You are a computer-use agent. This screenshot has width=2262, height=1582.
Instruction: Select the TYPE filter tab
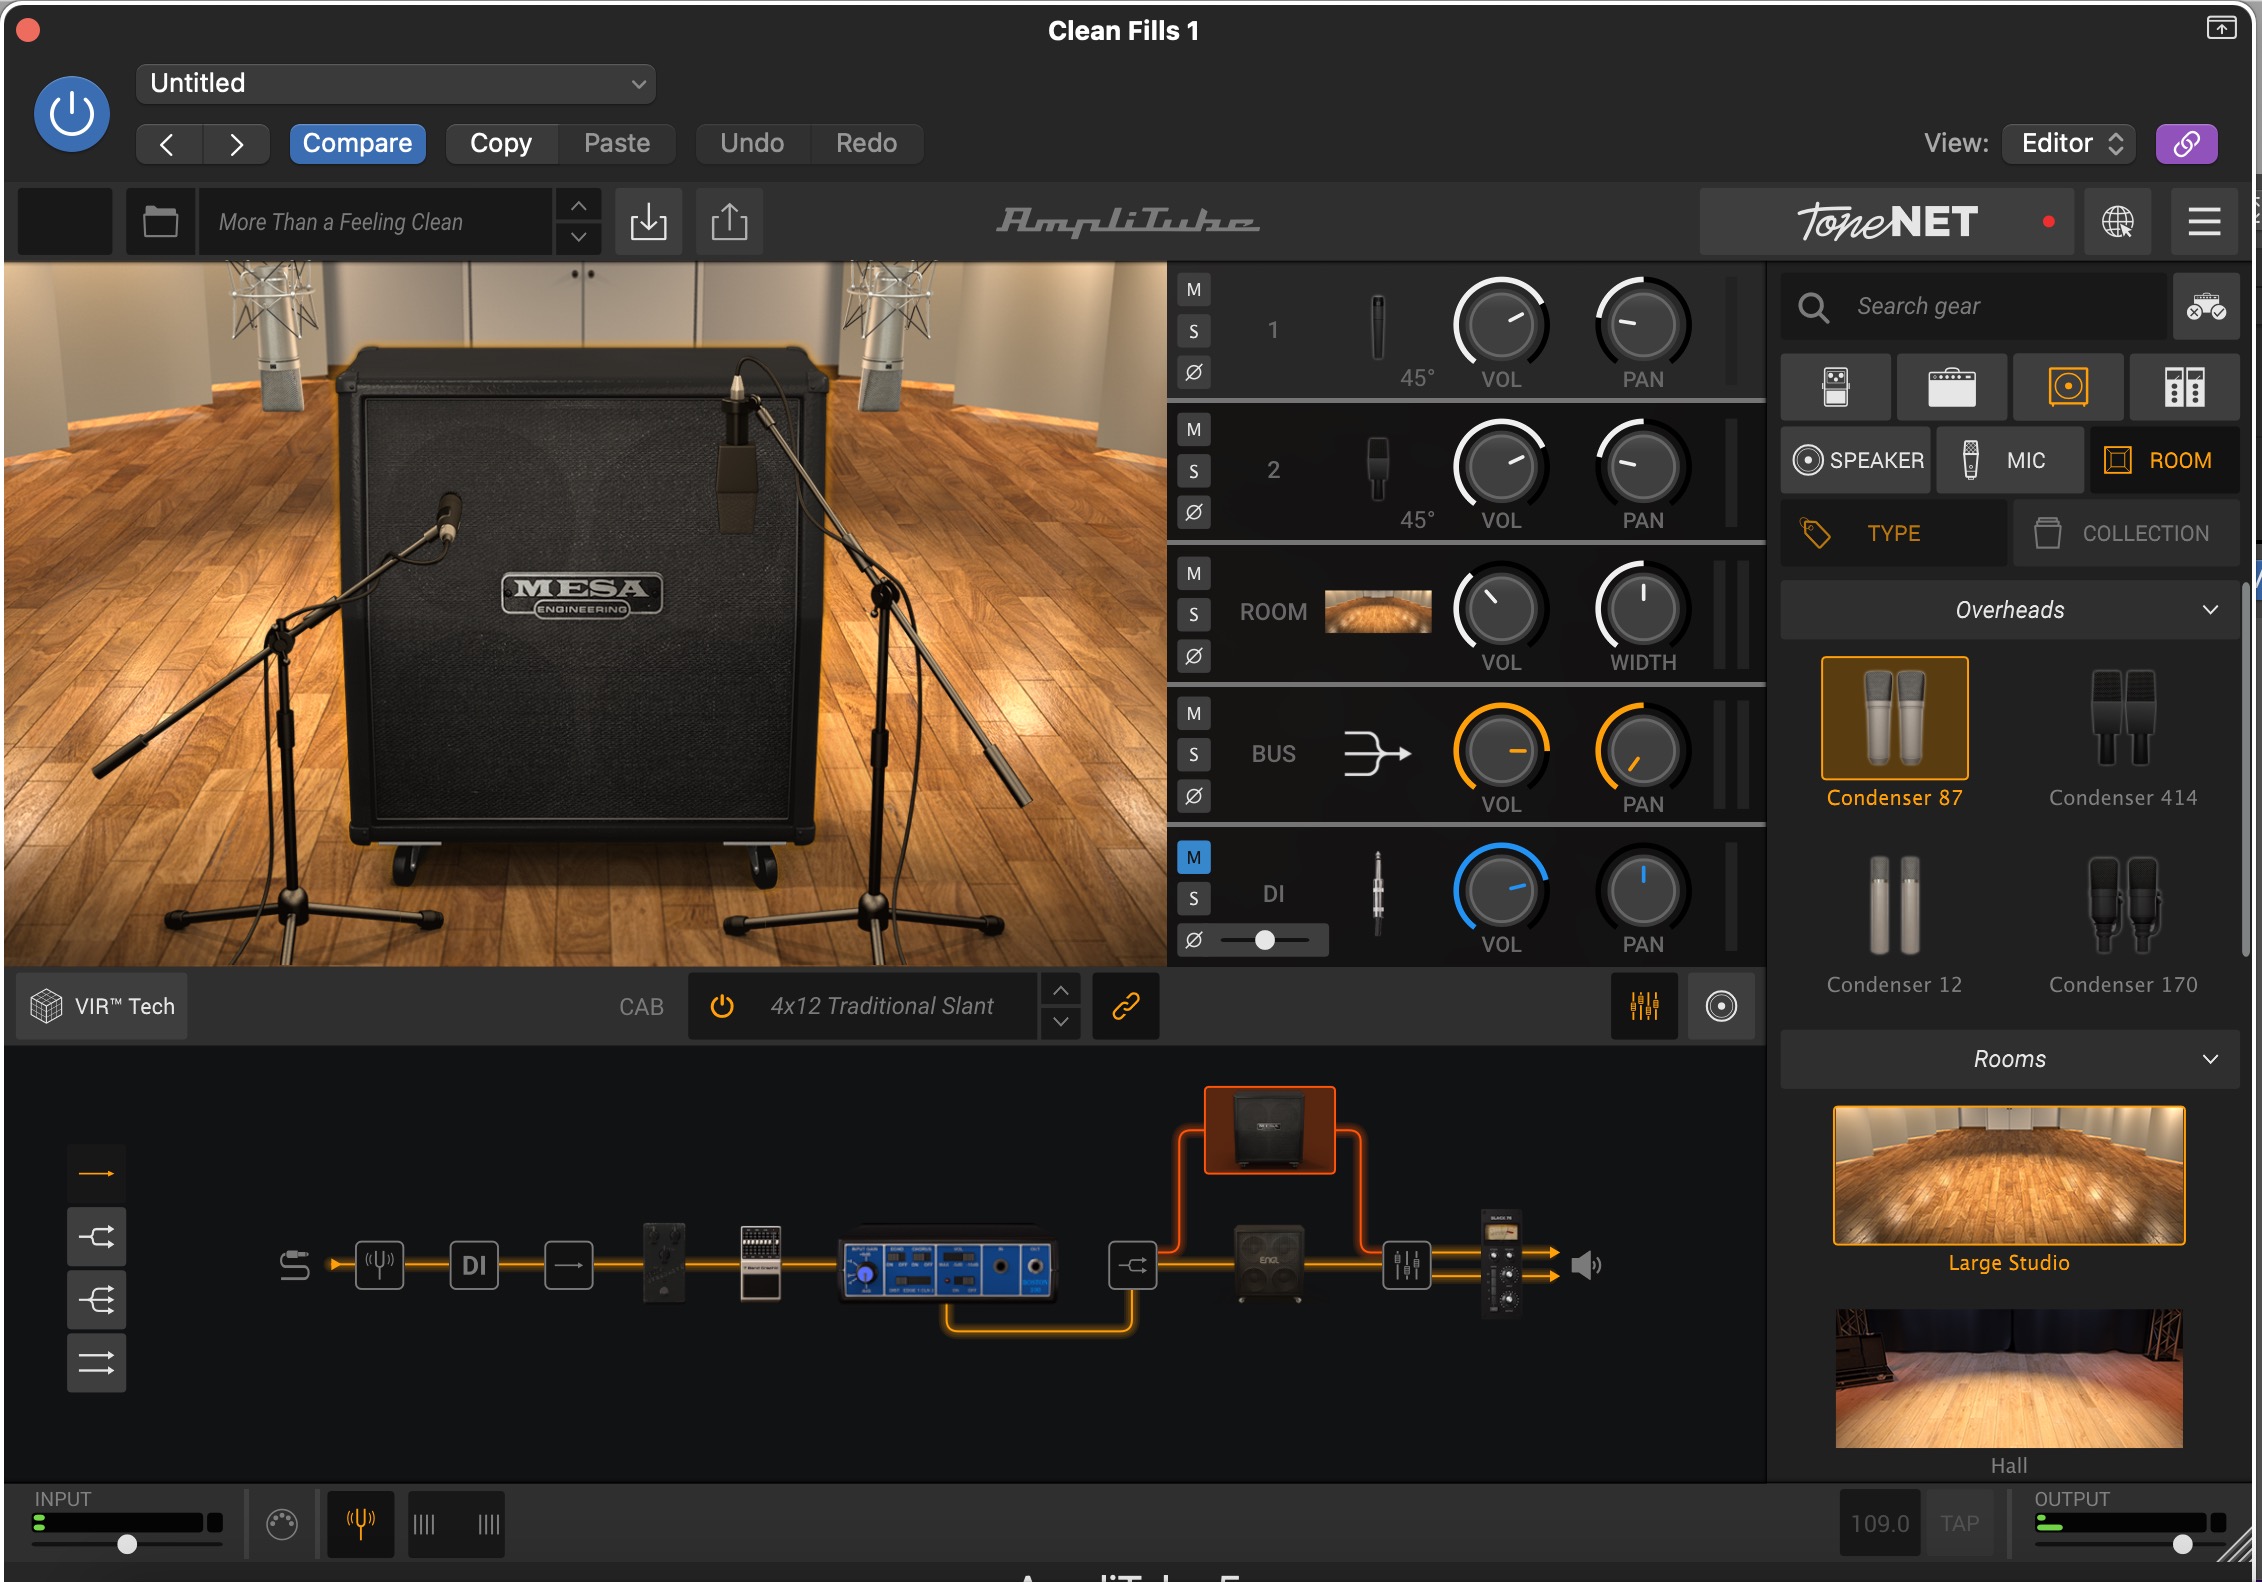pyautogui.click(x=1894, y=533)
